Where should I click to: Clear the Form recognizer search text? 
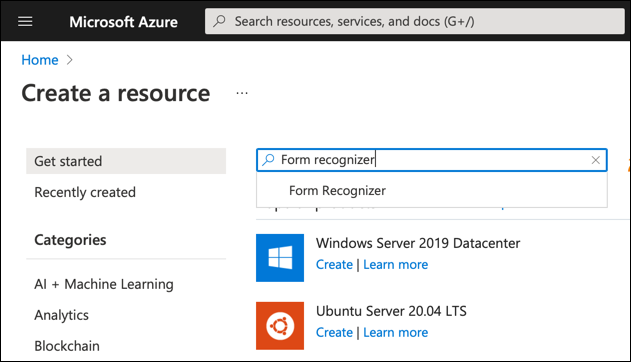[596, 160]
